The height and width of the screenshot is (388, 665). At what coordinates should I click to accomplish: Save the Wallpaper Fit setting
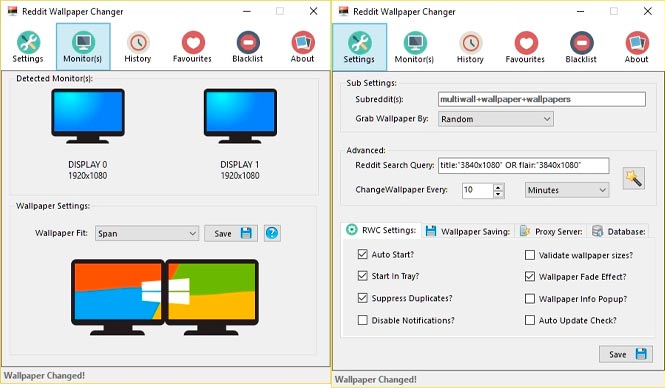(231, 233)
